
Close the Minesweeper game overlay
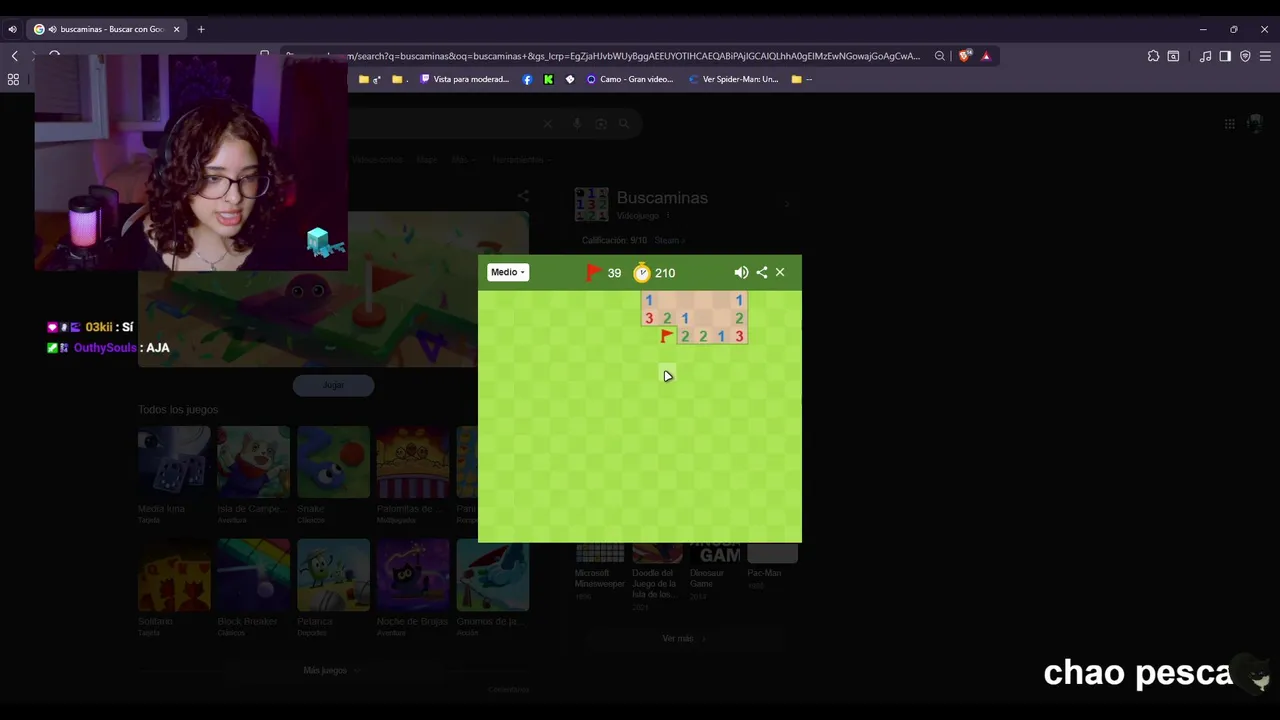[780, 272]
